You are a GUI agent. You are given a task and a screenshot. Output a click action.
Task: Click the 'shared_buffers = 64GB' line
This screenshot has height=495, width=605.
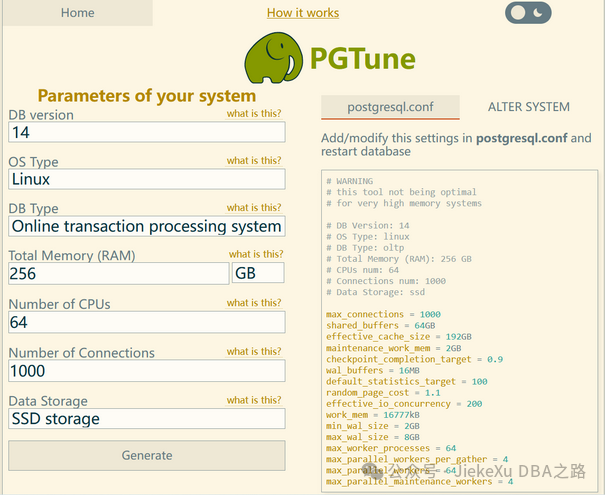click(x=380, y=326)
